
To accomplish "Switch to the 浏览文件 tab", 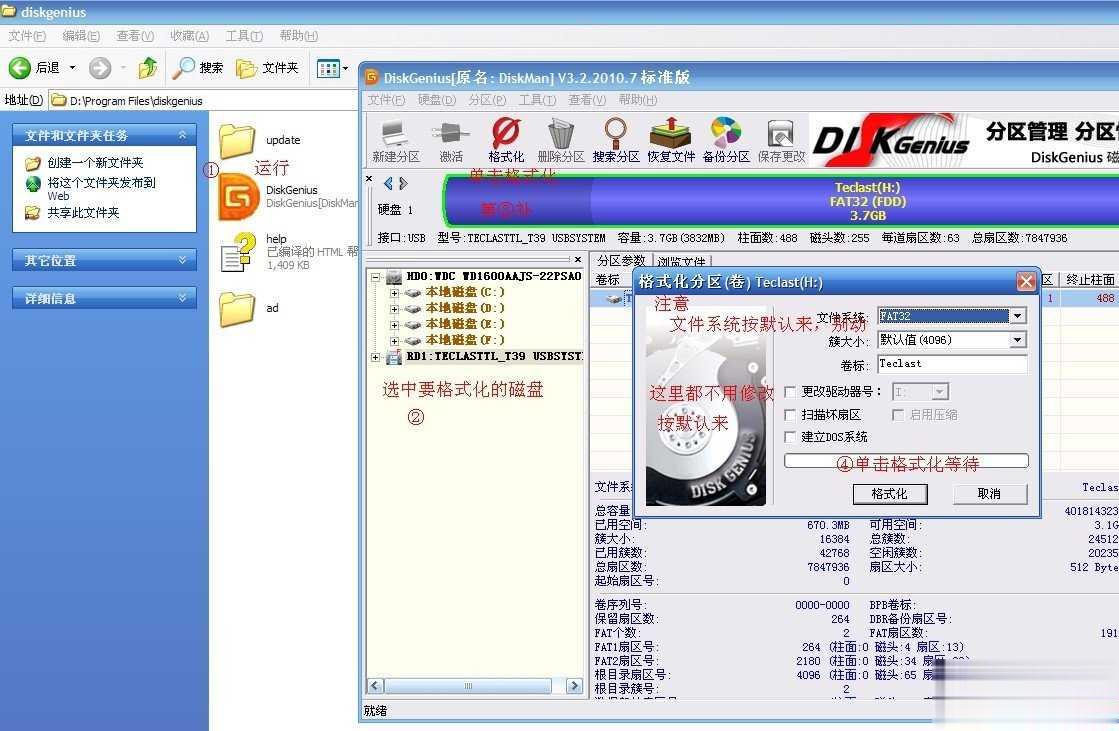I will point(681,262).
